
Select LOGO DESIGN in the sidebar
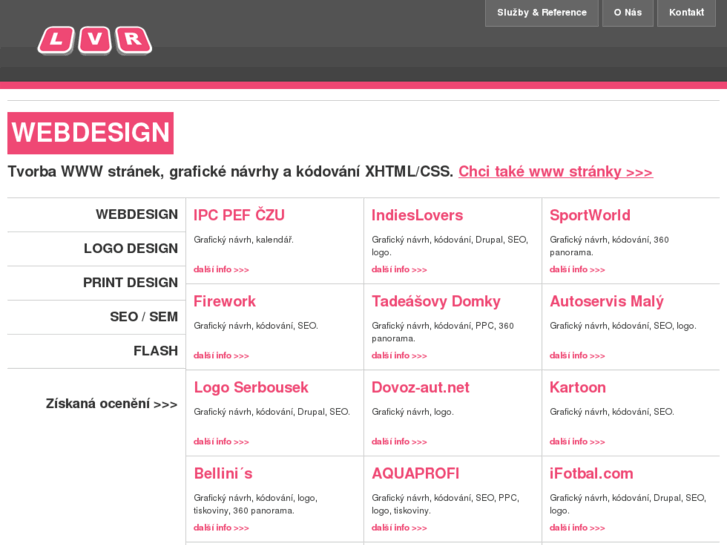tap(131, 249)
